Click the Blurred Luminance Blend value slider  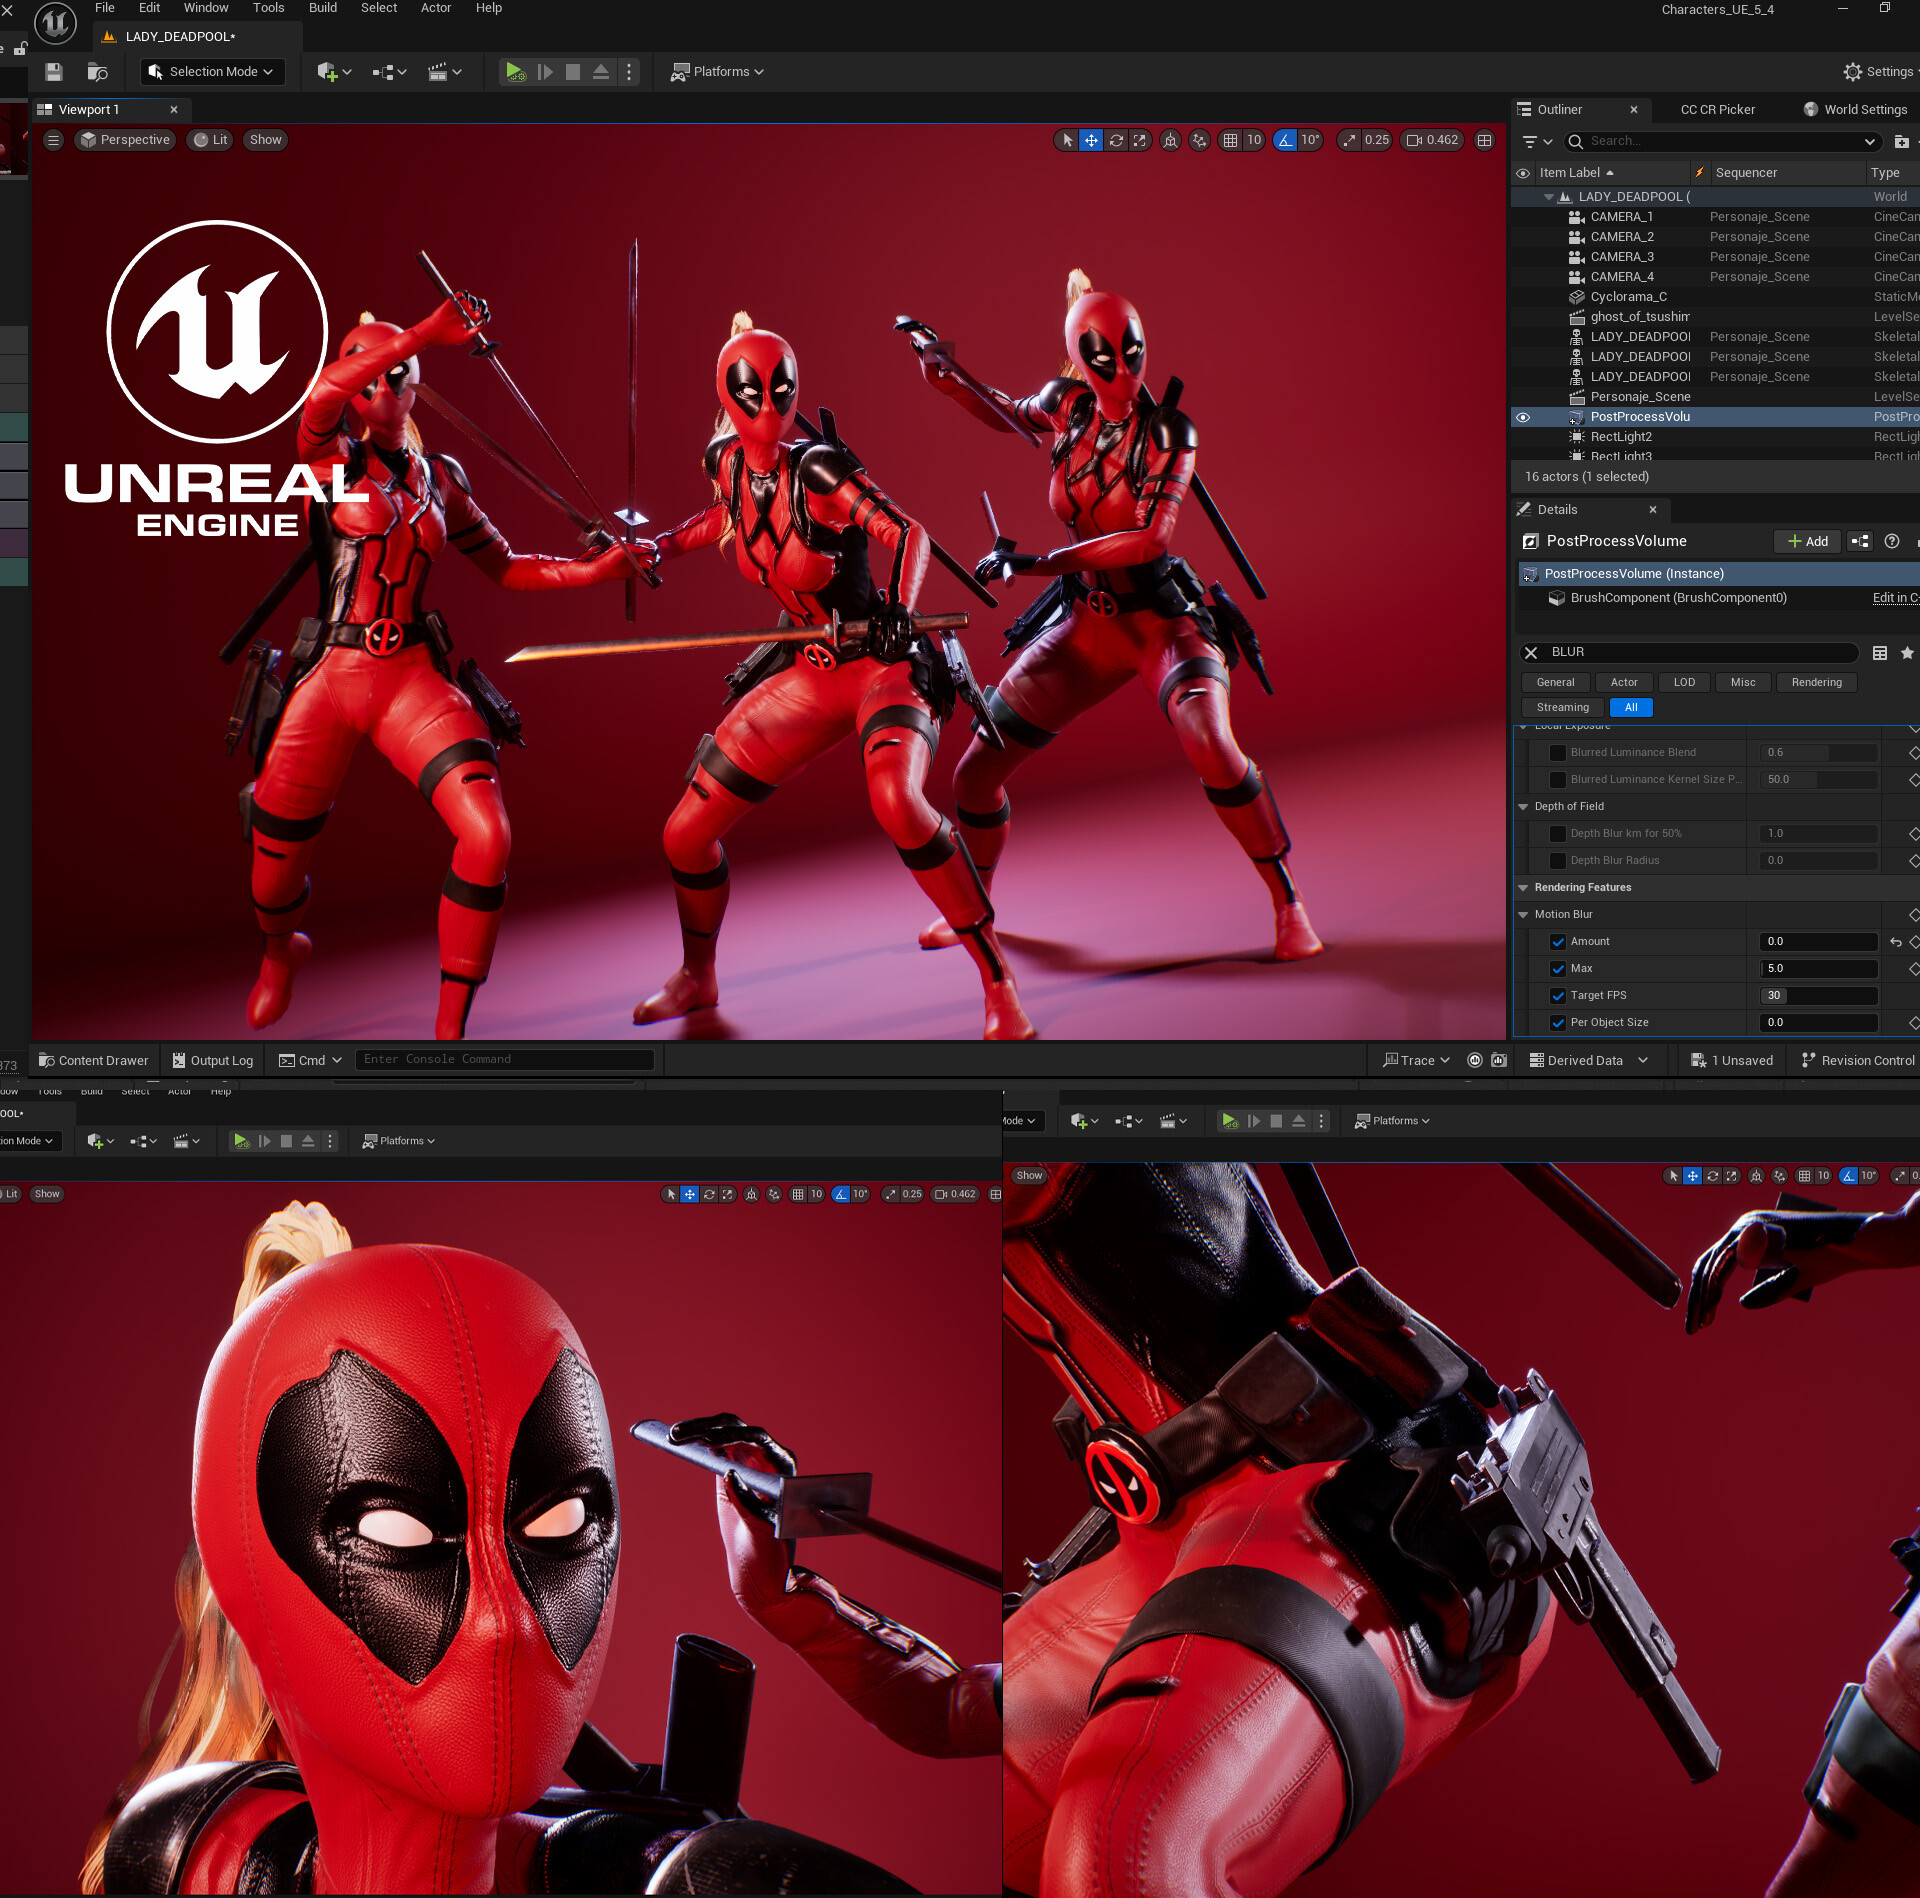(1818, 752)
